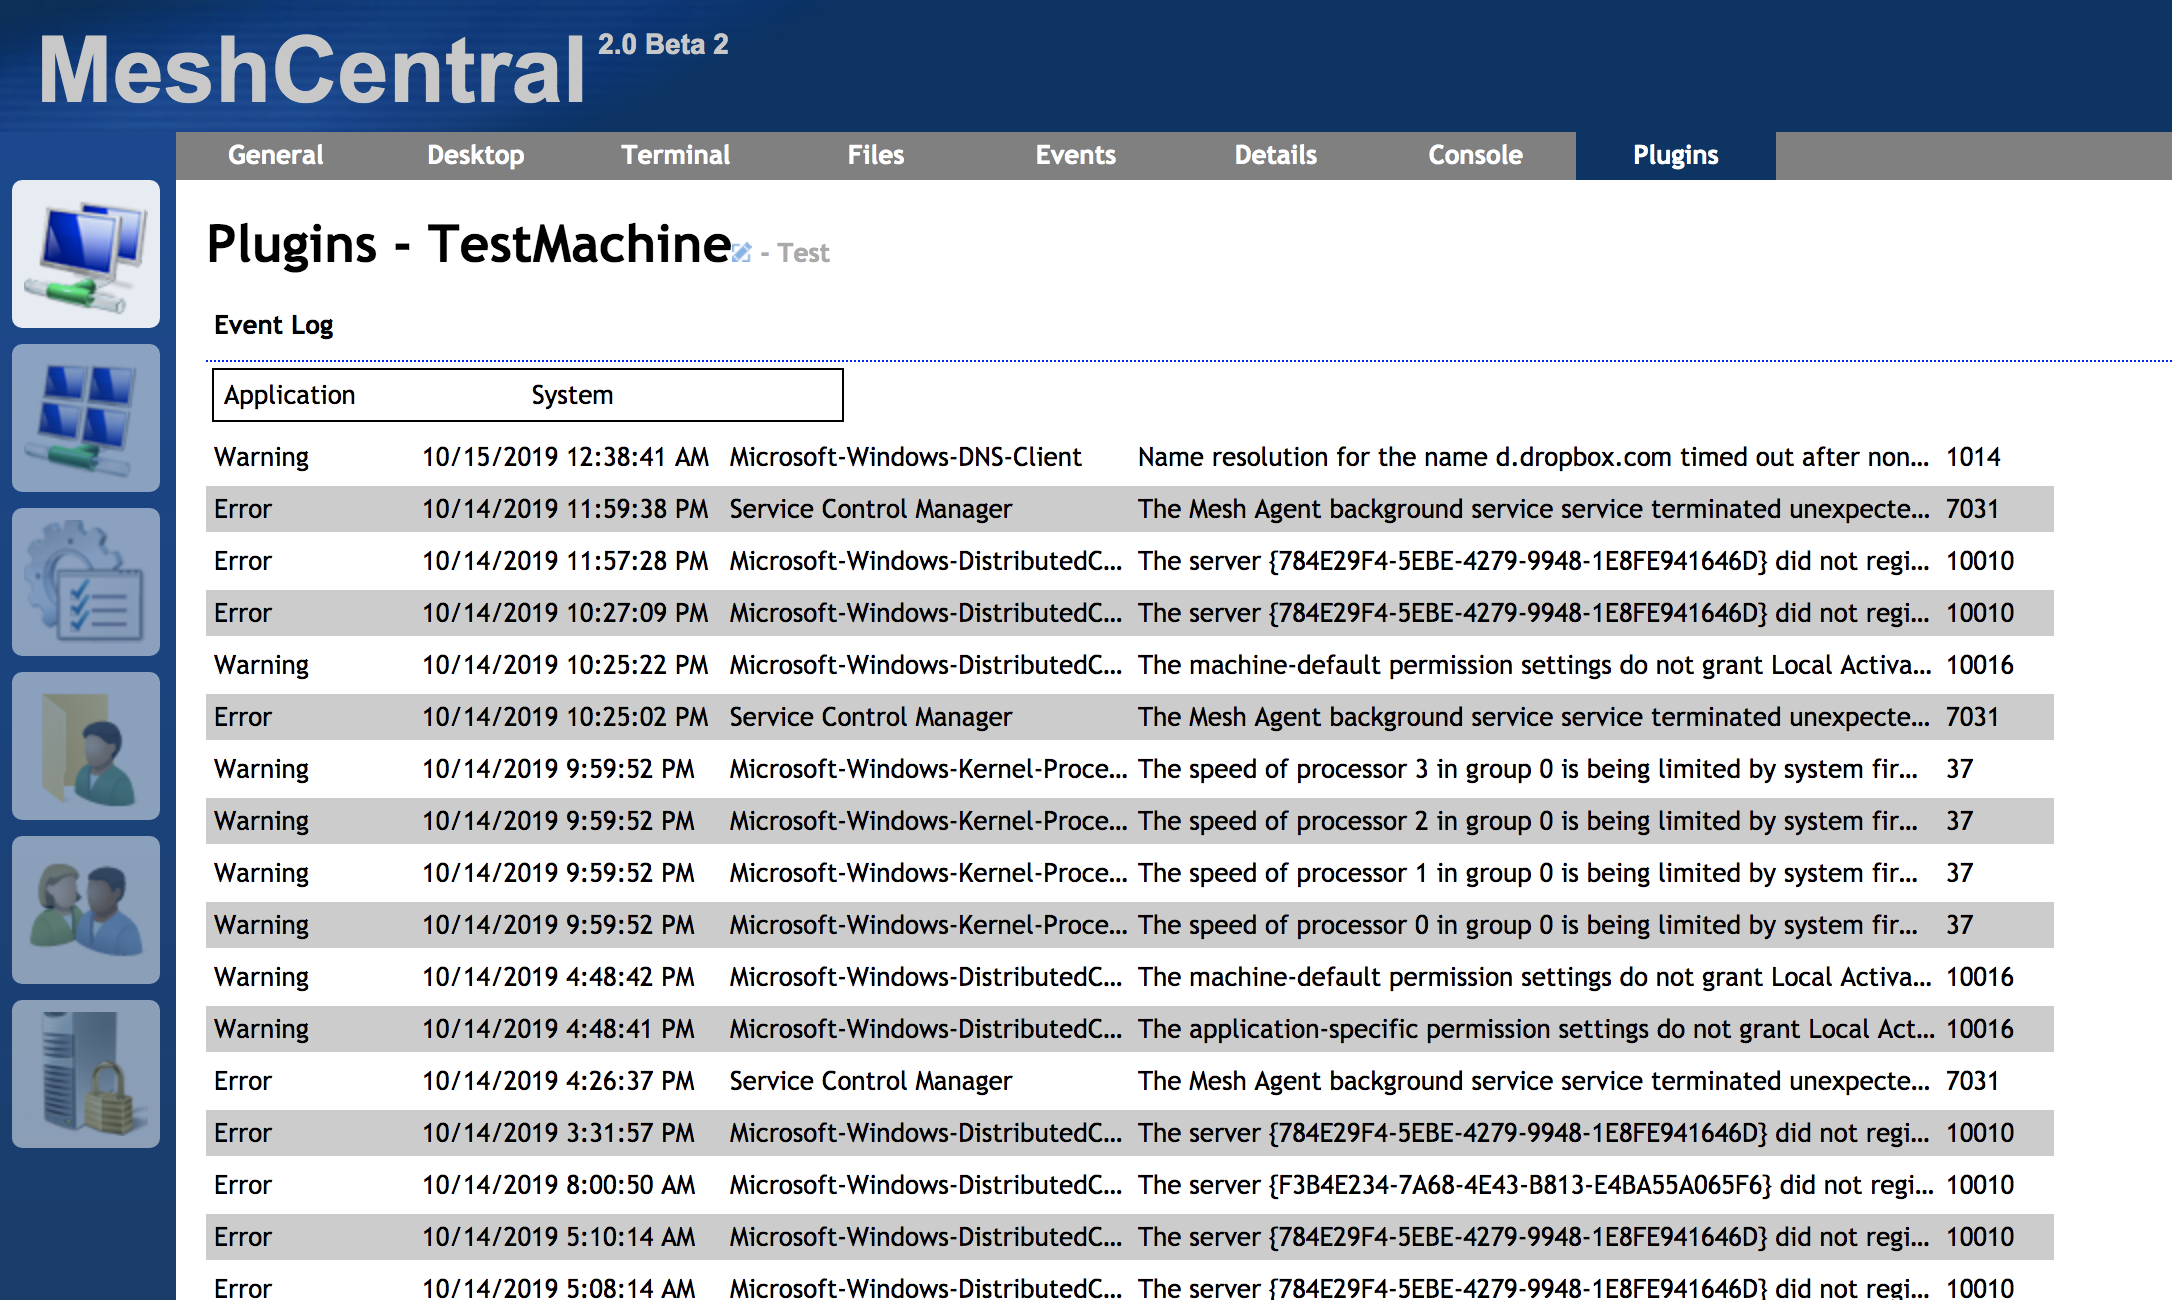Click the Test group link next to TestMachine
2172x1300 pixels.
[x=804, y=253]
